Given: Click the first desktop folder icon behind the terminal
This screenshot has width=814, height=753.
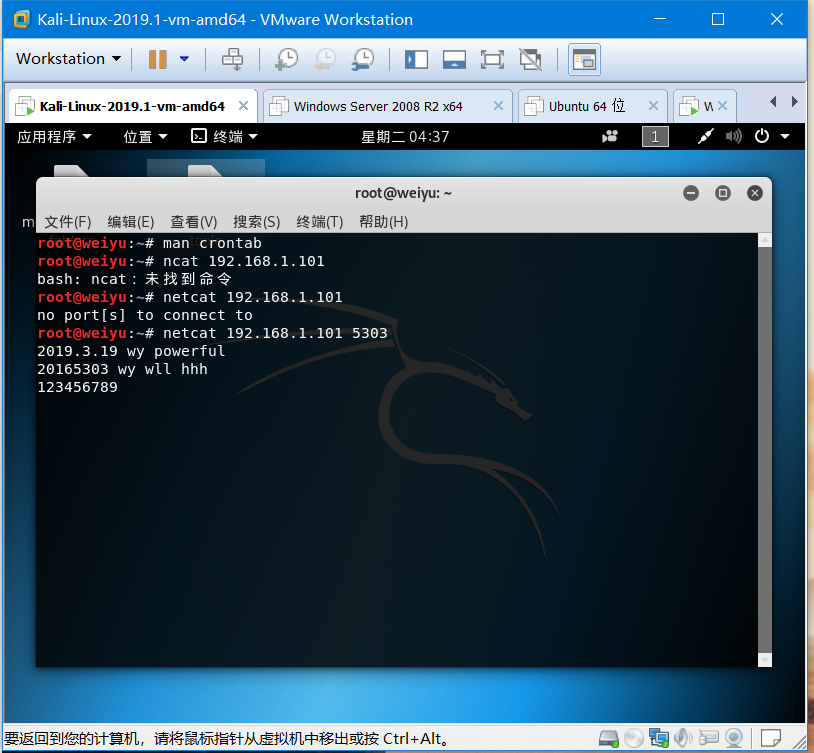Looking at the screenshot, I should (x=71, y=170).
